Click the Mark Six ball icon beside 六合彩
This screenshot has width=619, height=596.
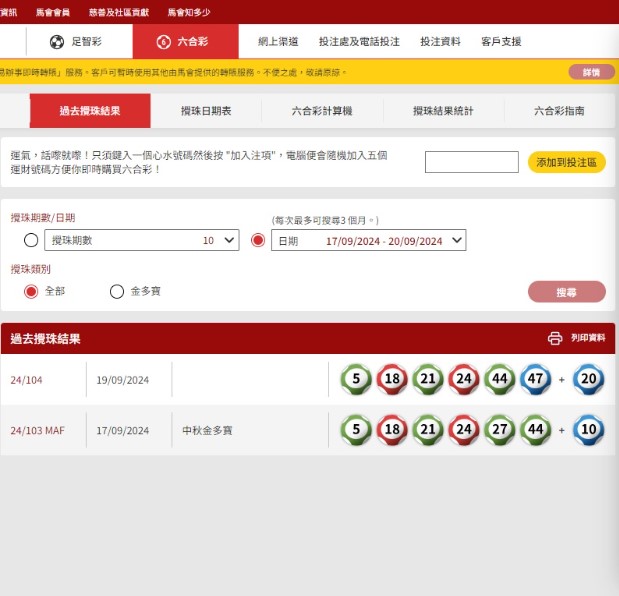pos(163,42)
